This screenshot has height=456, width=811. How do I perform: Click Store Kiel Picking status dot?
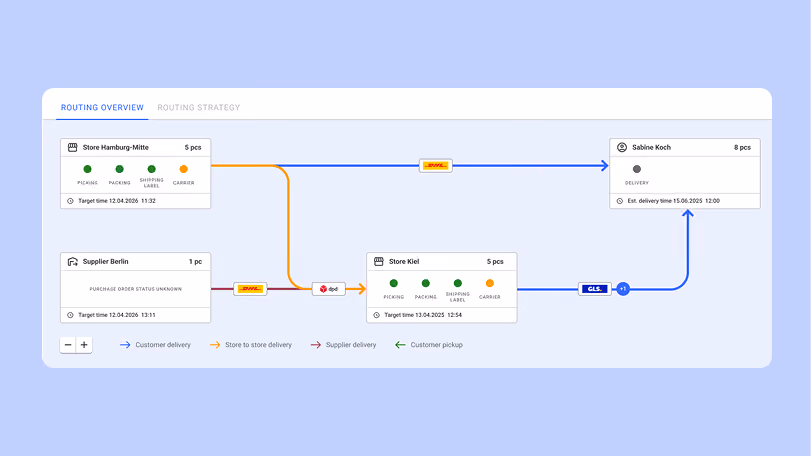pos(394,283)
